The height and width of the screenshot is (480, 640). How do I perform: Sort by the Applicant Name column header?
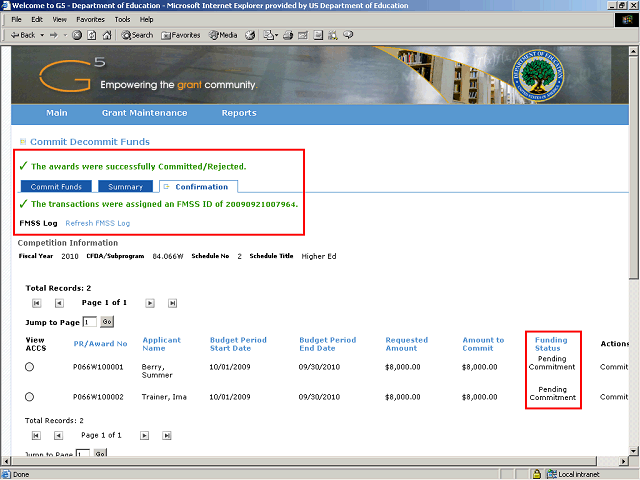click(x=162, y=344)
